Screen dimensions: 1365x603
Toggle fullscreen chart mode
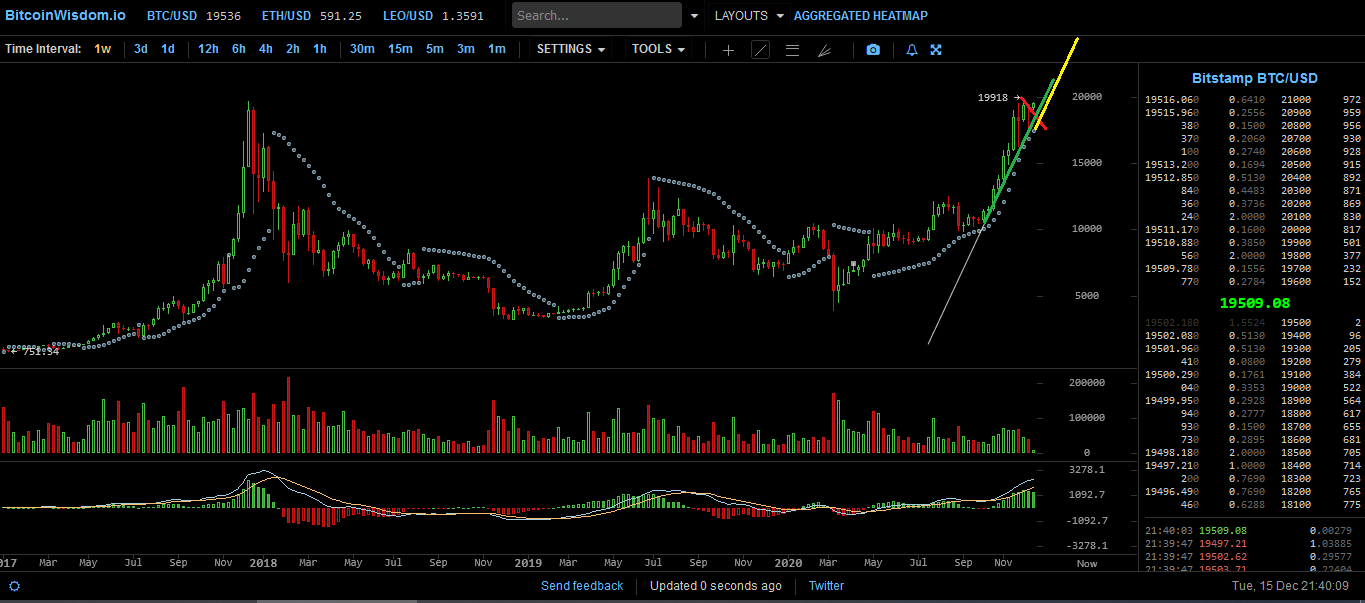click(936, 49)
